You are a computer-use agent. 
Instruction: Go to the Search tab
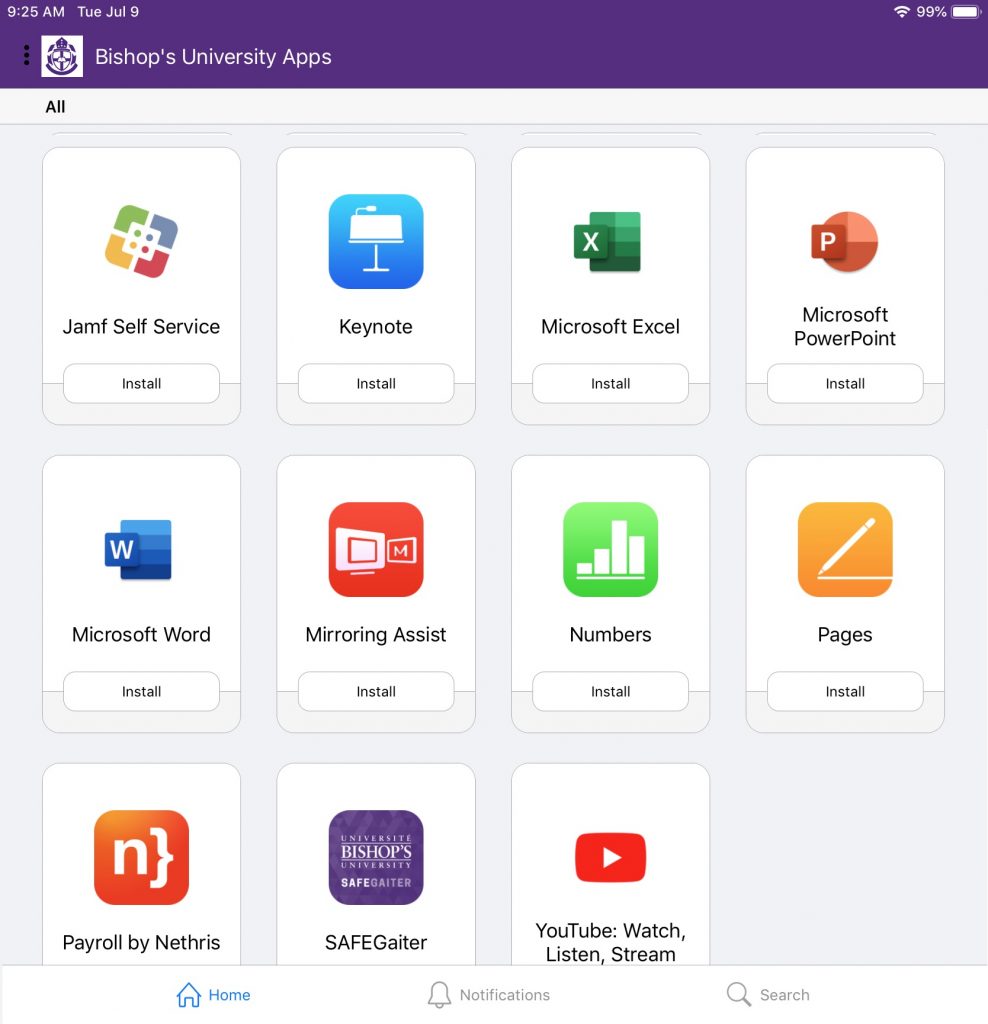click(768, 995)
